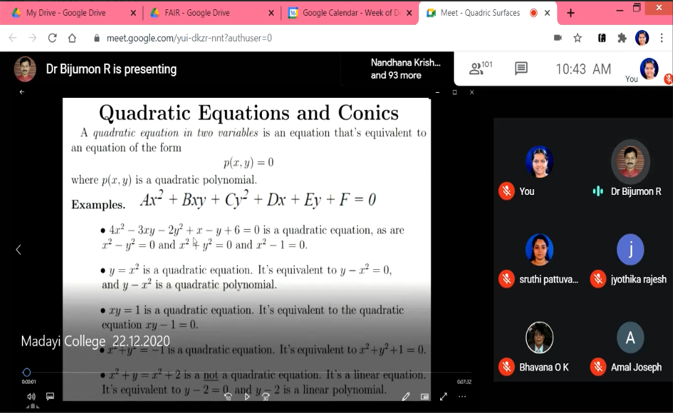673x413 pixels.
Task: Open the browser extensions puzzle icon
Action: click(621, 38)
